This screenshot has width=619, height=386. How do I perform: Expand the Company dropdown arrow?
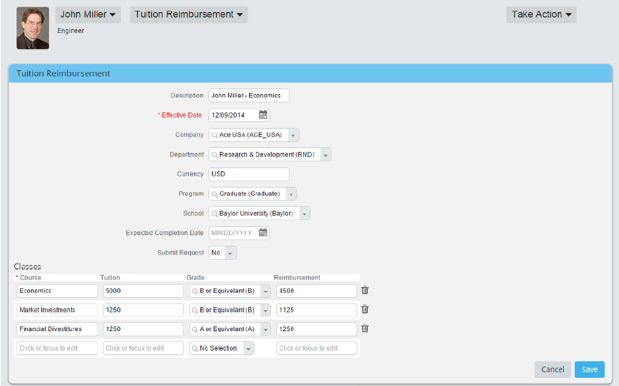click(x=293, y=135)
